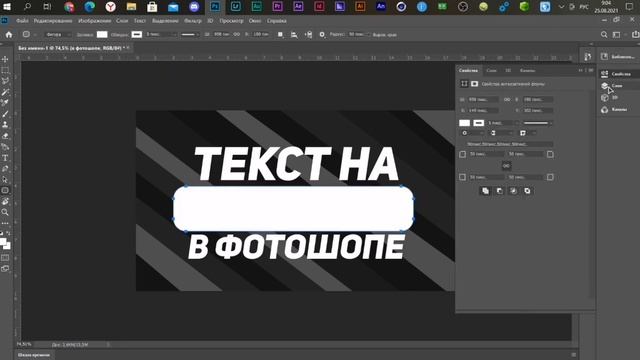Open 3D collapsed panel icon on right
This screenshot has height=360, width=640.
(x=604, y=98)
